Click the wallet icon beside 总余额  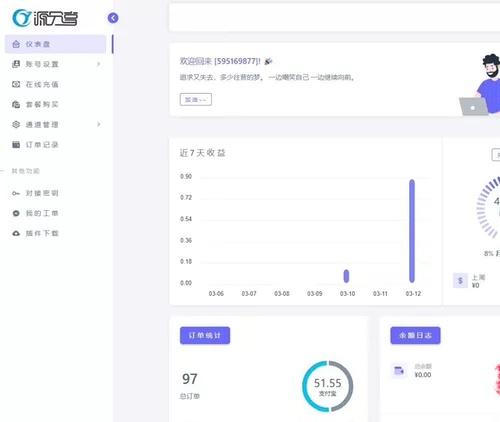[399, 370]
